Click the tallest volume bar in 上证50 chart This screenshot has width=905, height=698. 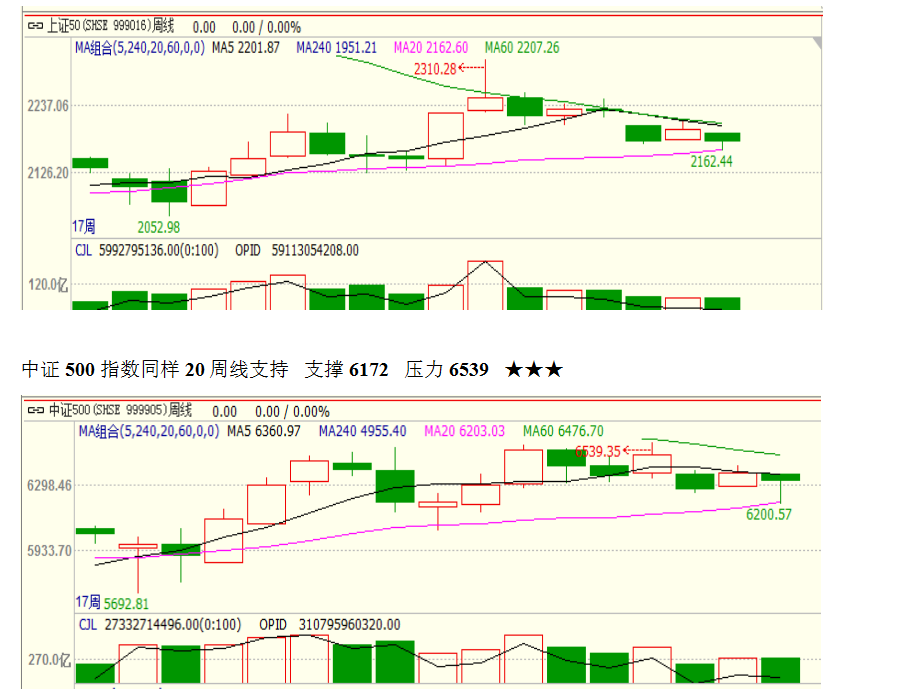click(485, 285)
